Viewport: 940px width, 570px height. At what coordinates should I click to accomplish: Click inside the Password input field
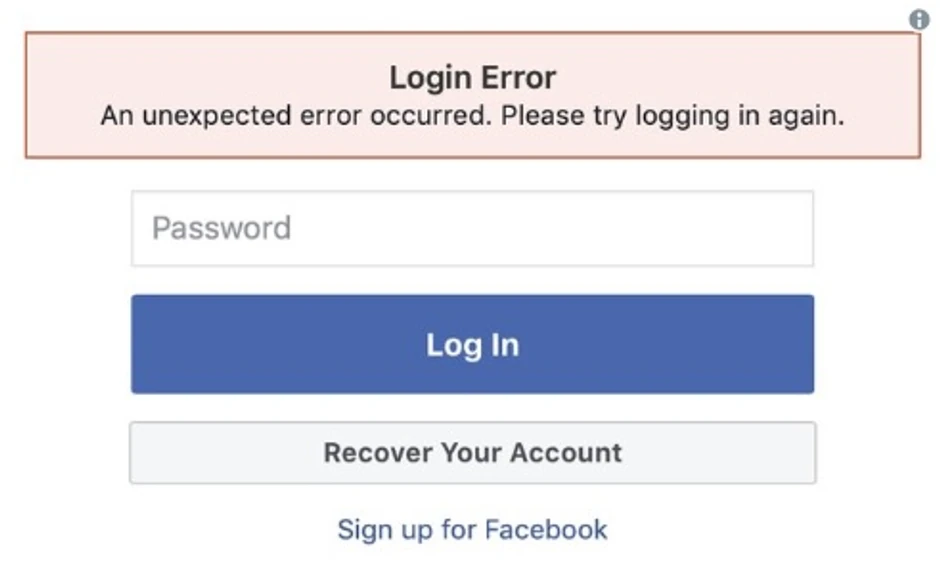(x=472, y=229)
